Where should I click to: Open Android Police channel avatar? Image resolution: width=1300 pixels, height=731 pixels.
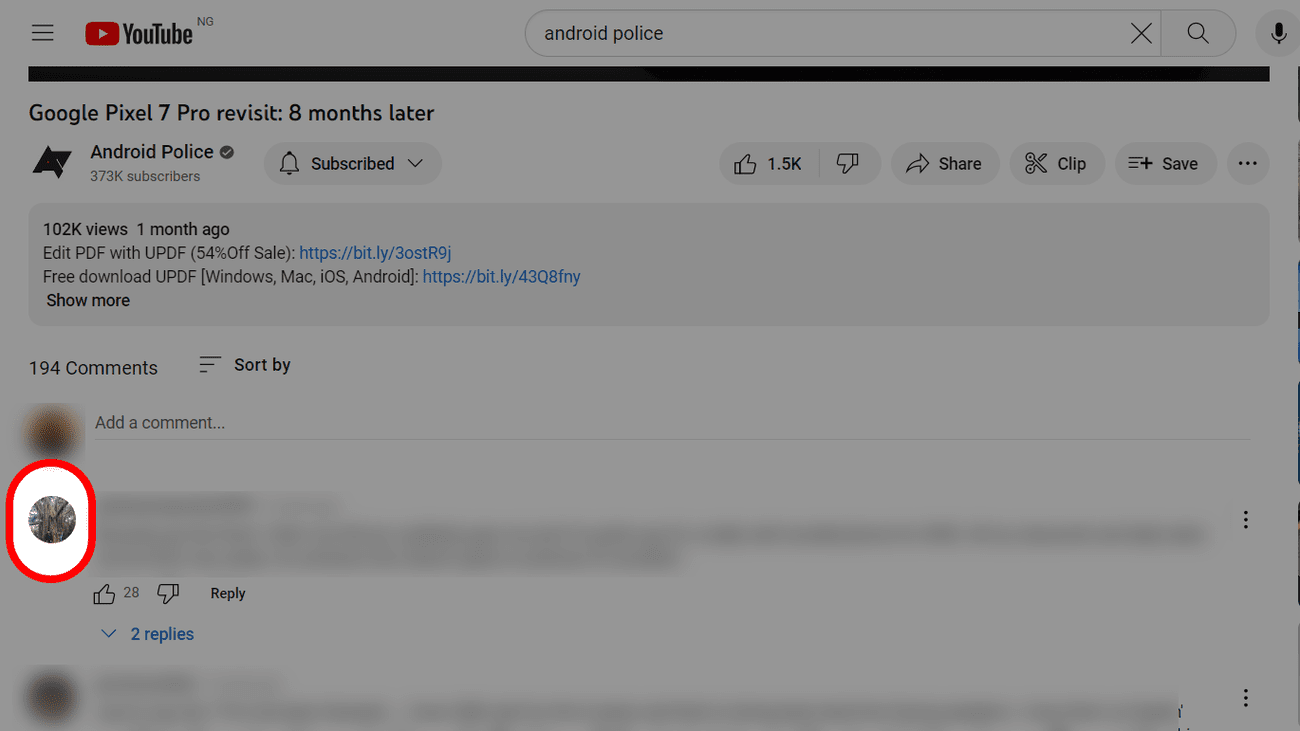click(x=51, y=162)
